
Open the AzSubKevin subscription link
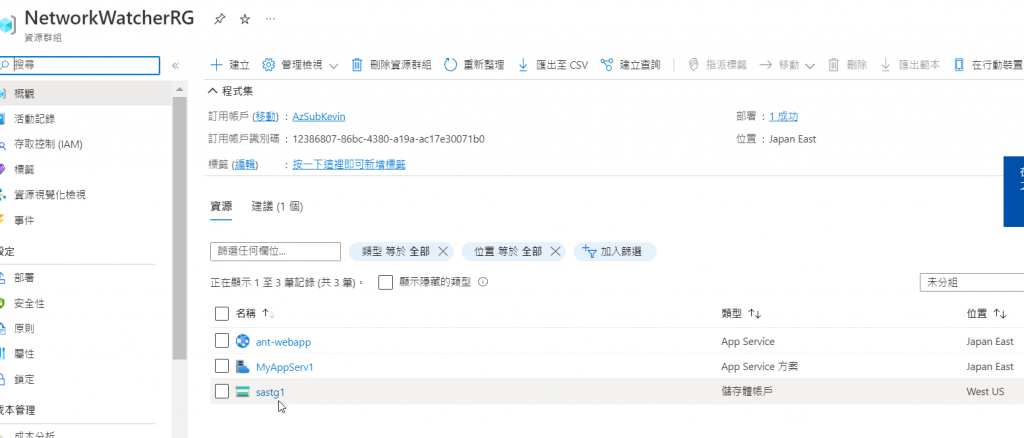click(x=319, y=116)
